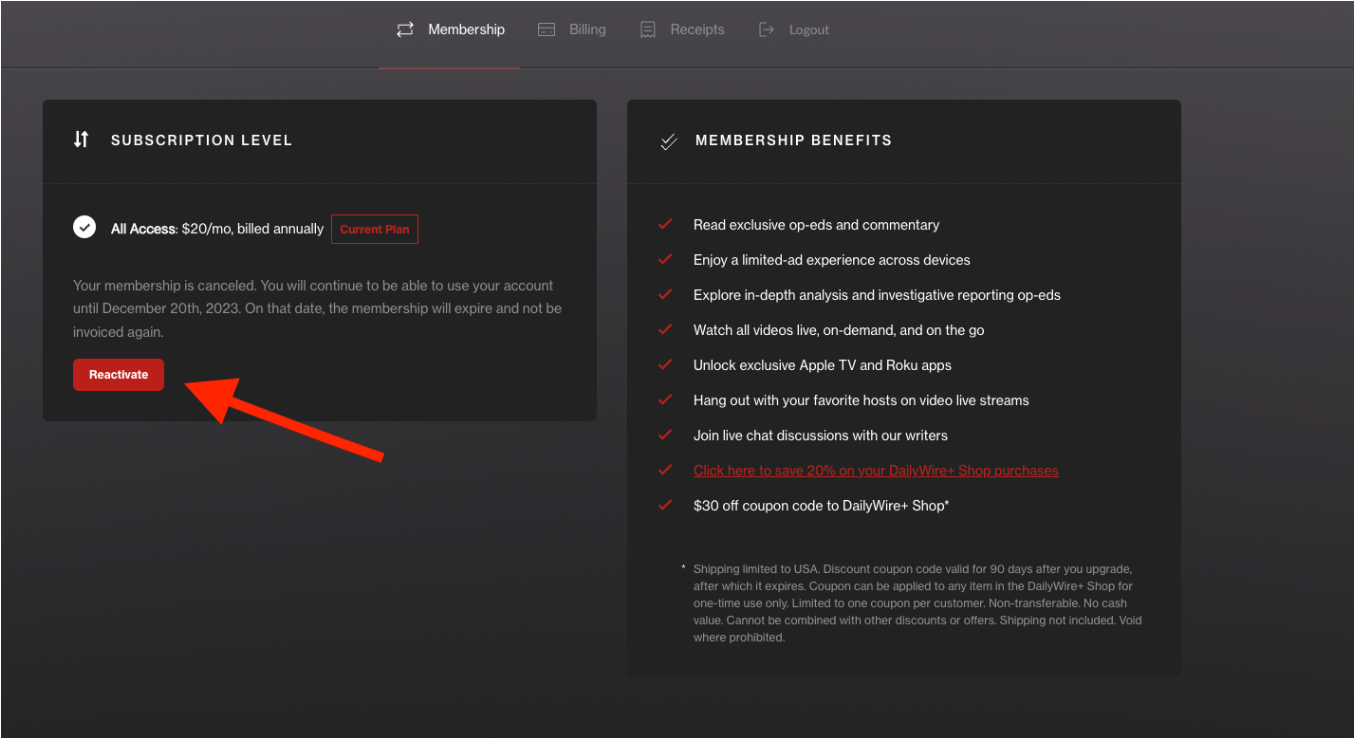
Task: Click the Subscription Level sort-arrows icon
Action: pos(82,140)
